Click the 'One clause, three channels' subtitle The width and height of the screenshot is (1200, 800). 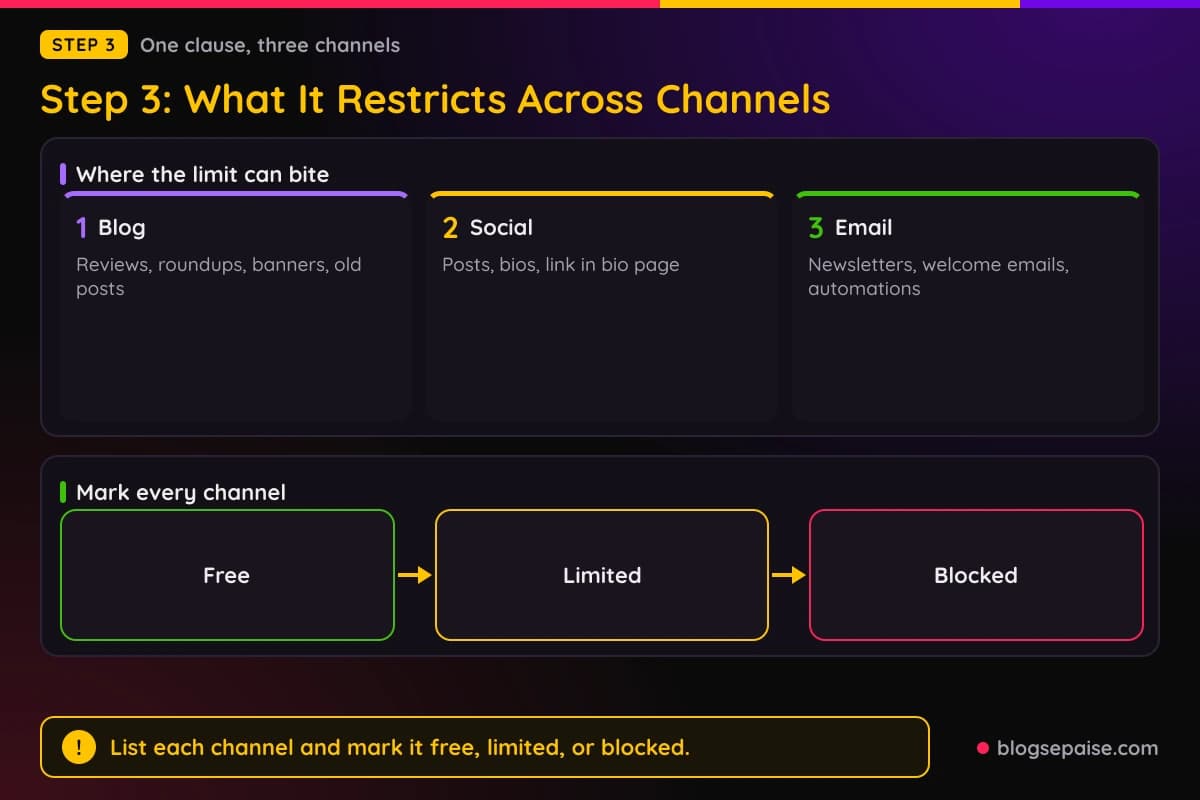click(x=270, y=45)
